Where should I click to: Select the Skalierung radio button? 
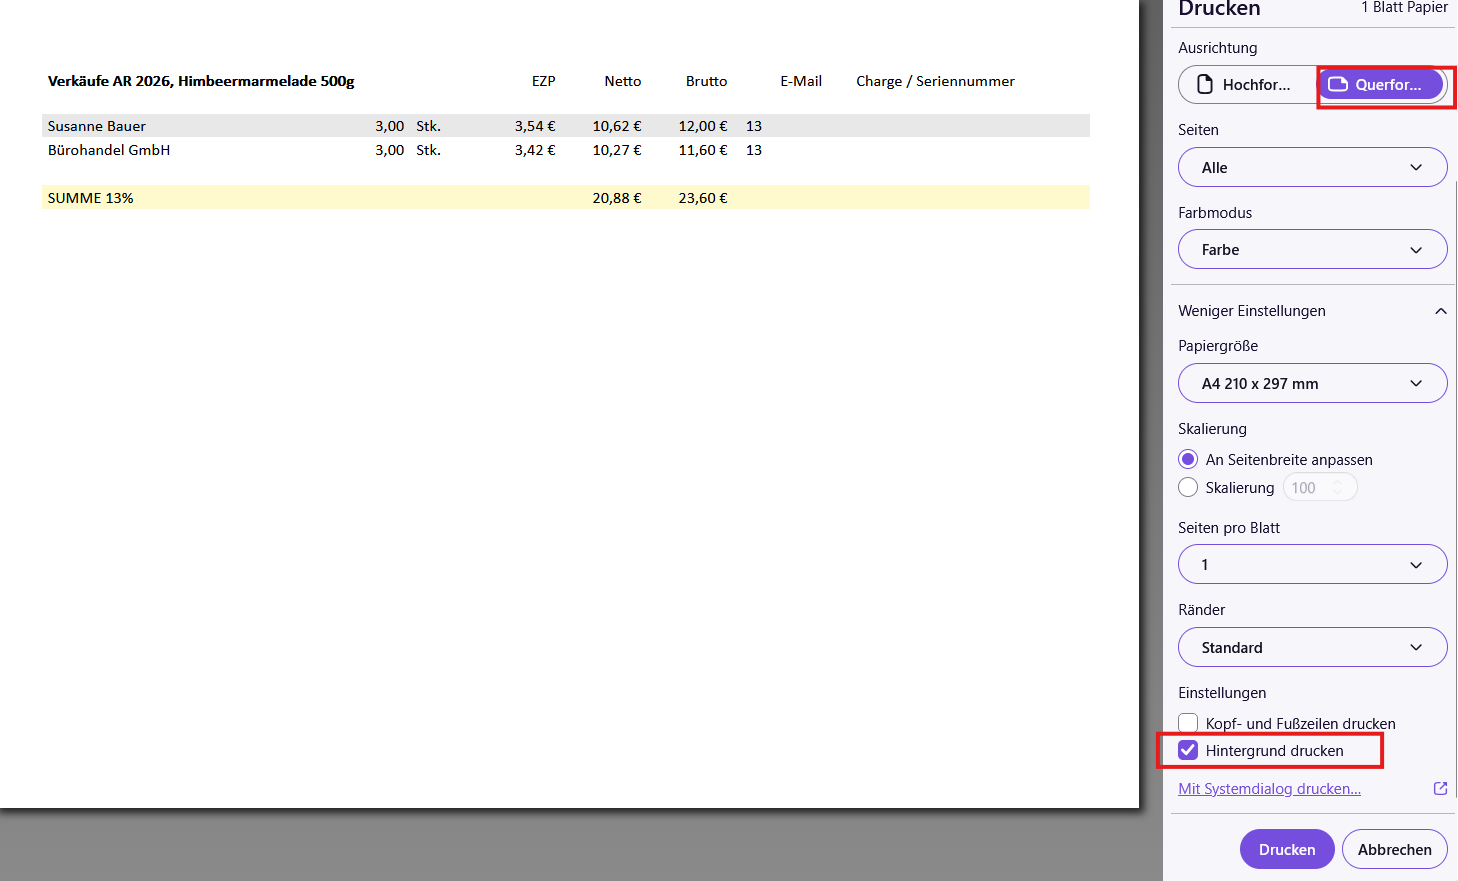pos(1188,488)
